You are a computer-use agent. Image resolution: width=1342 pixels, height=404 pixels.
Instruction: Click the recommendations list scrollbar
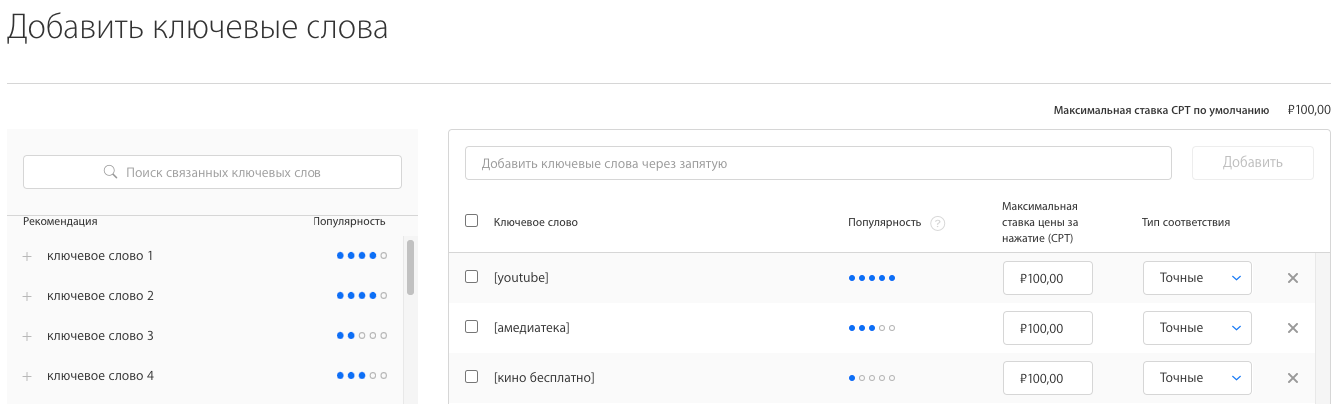point(410,267)
